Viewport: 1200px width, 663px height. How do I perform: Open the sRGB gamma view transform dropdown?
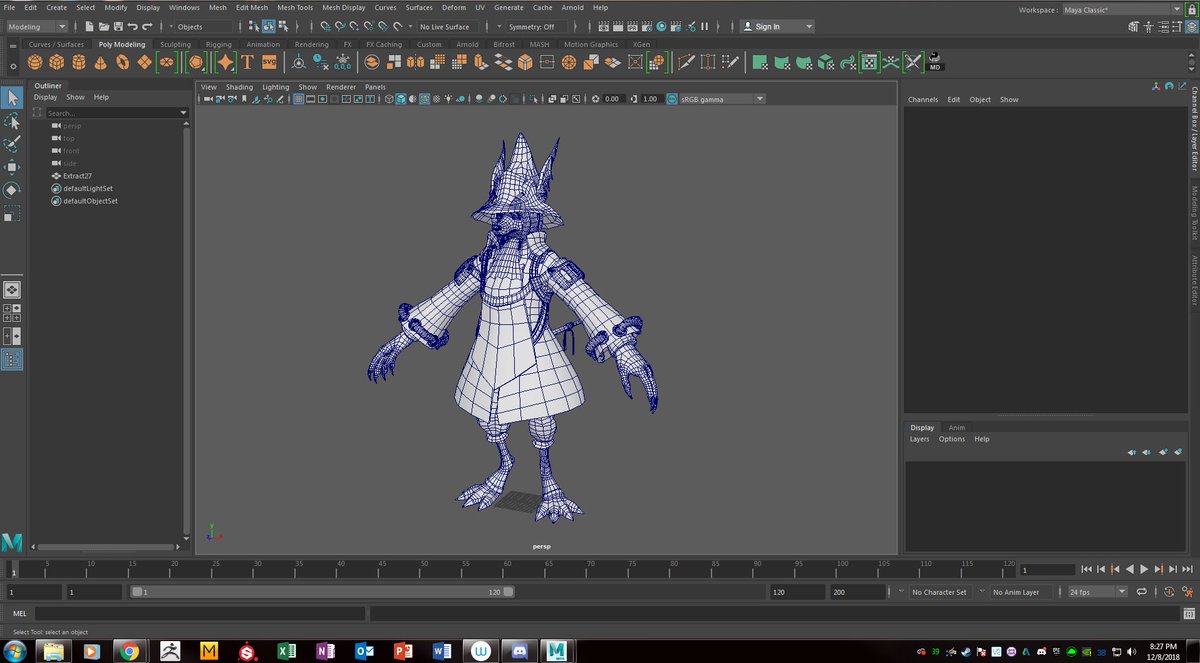click(722, 99)
